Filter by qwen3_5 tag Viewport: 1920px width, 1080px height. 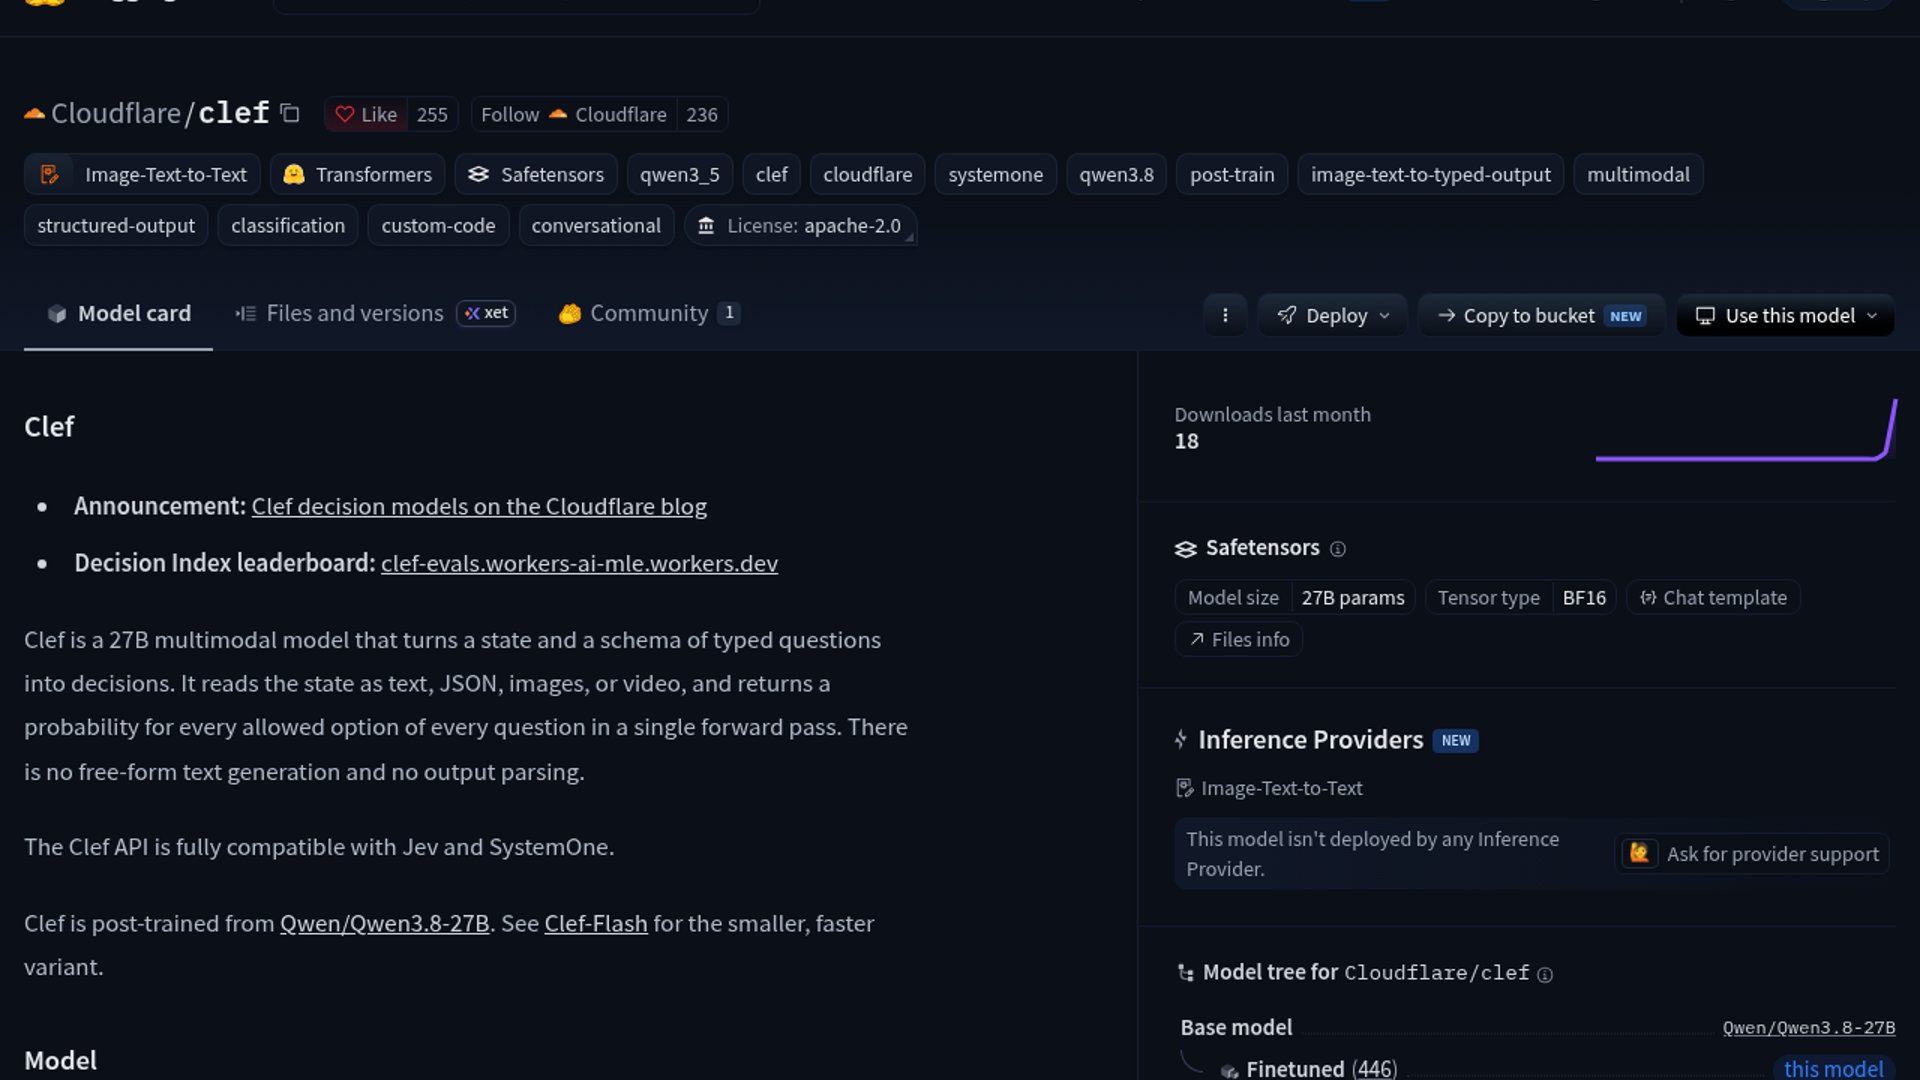[x=680, y=174]
